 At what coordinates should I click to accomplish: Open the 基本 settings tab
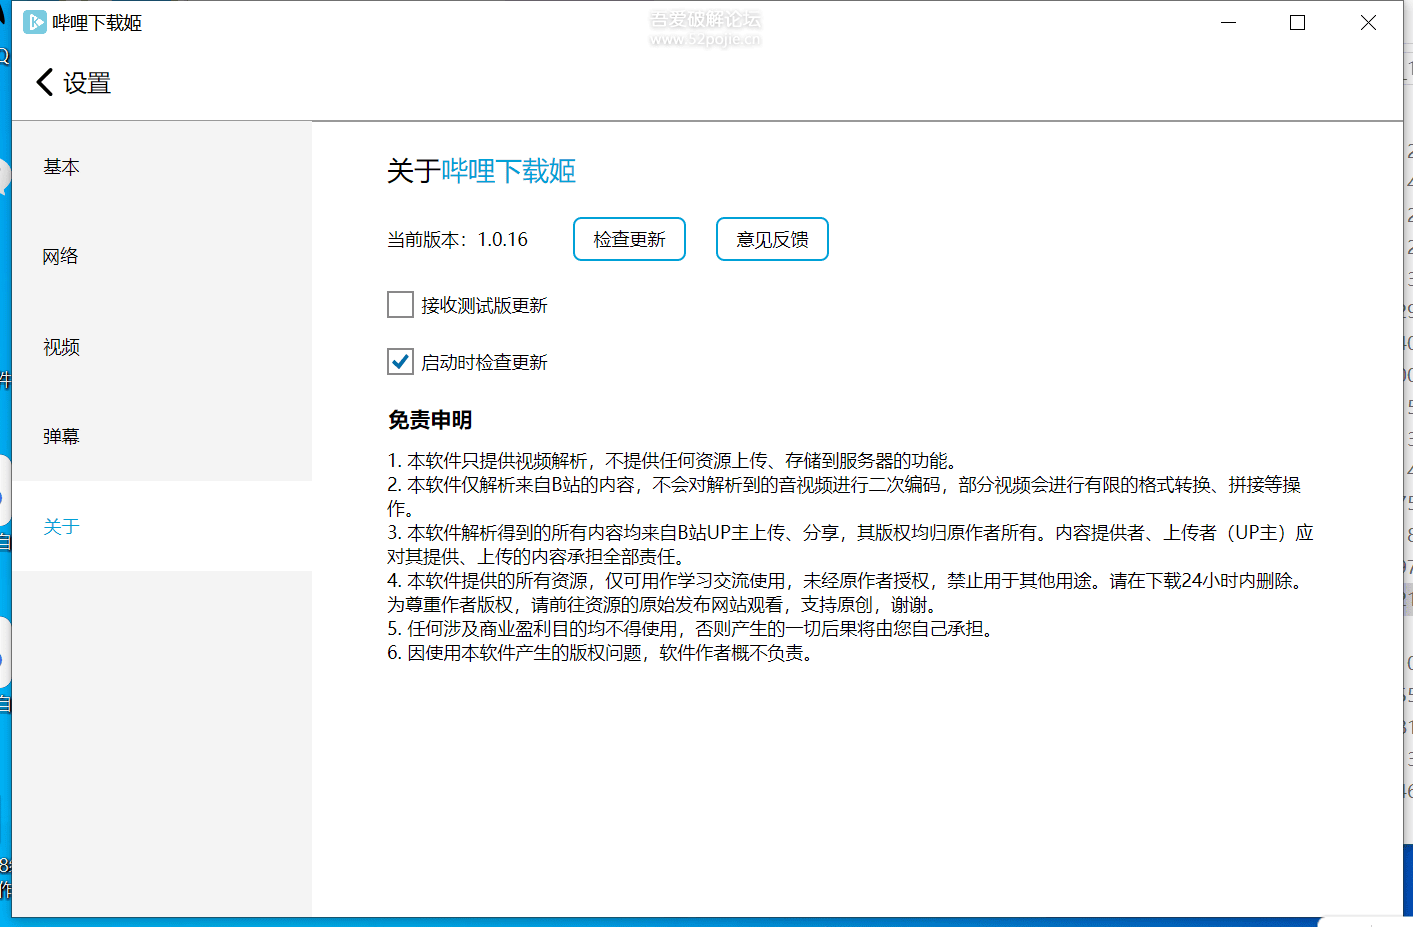point(162,167)
